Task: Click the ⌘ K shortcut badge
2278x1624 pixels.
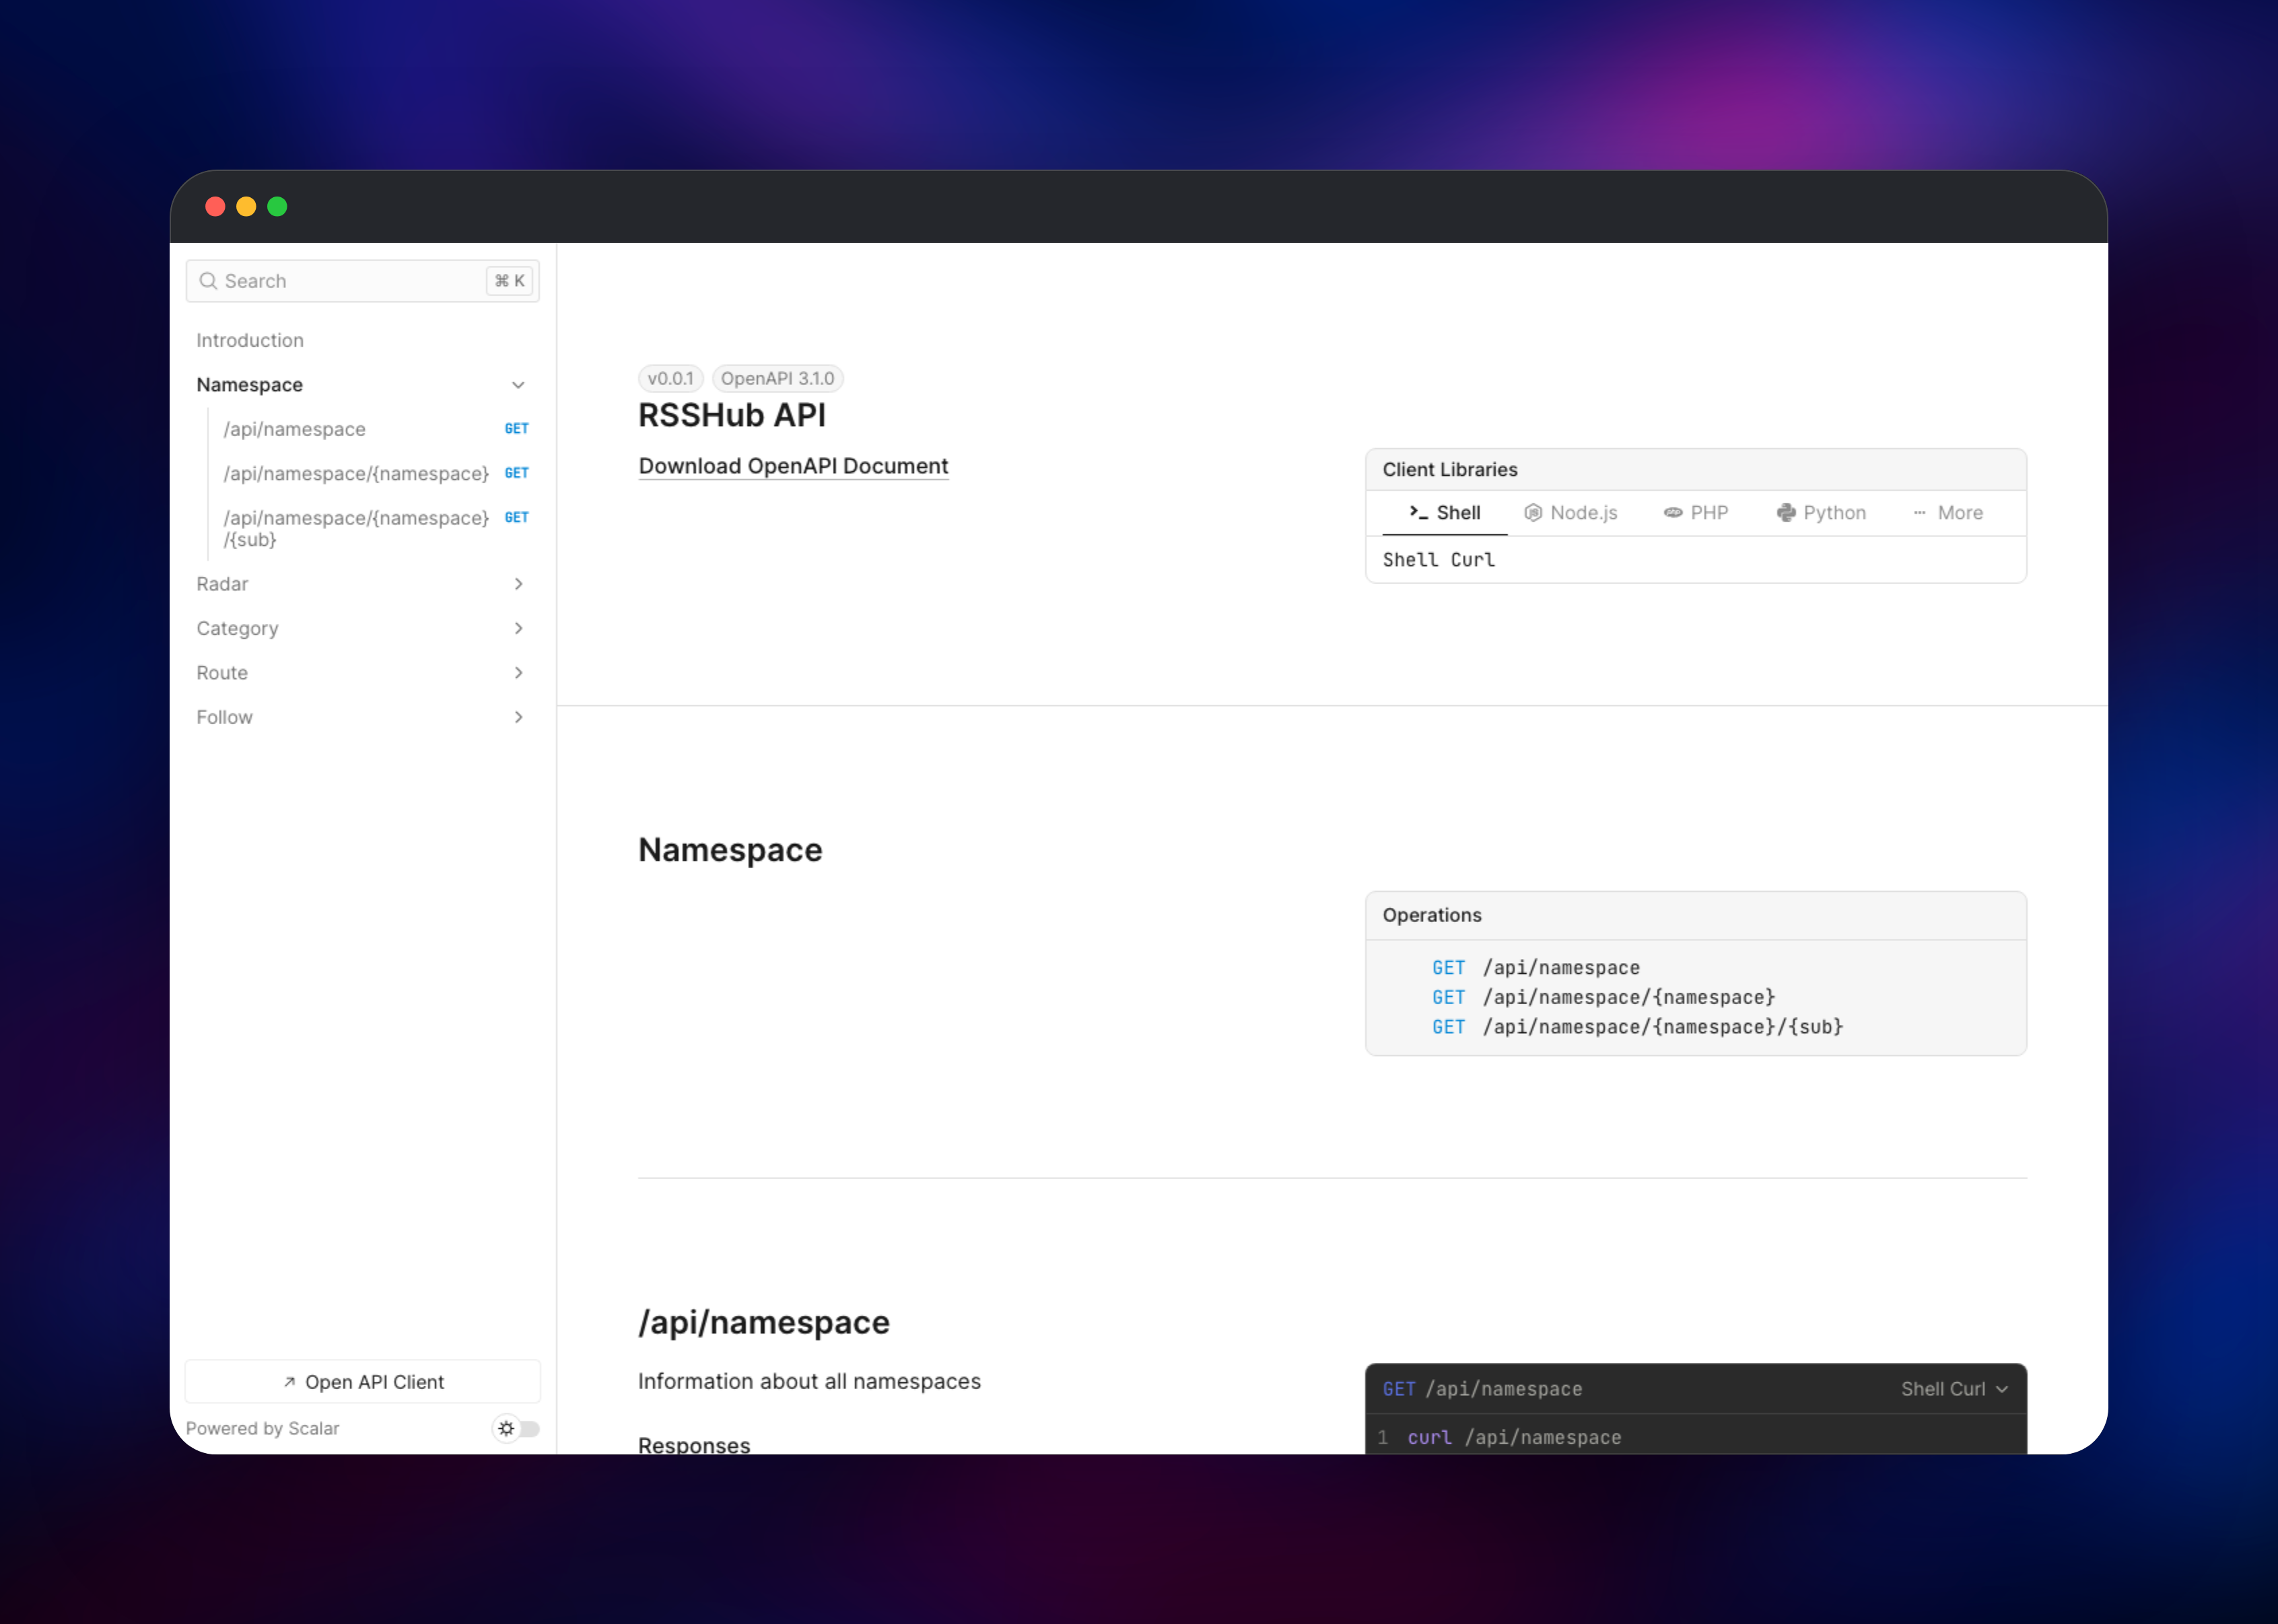Action: click(x=510, y=281)
